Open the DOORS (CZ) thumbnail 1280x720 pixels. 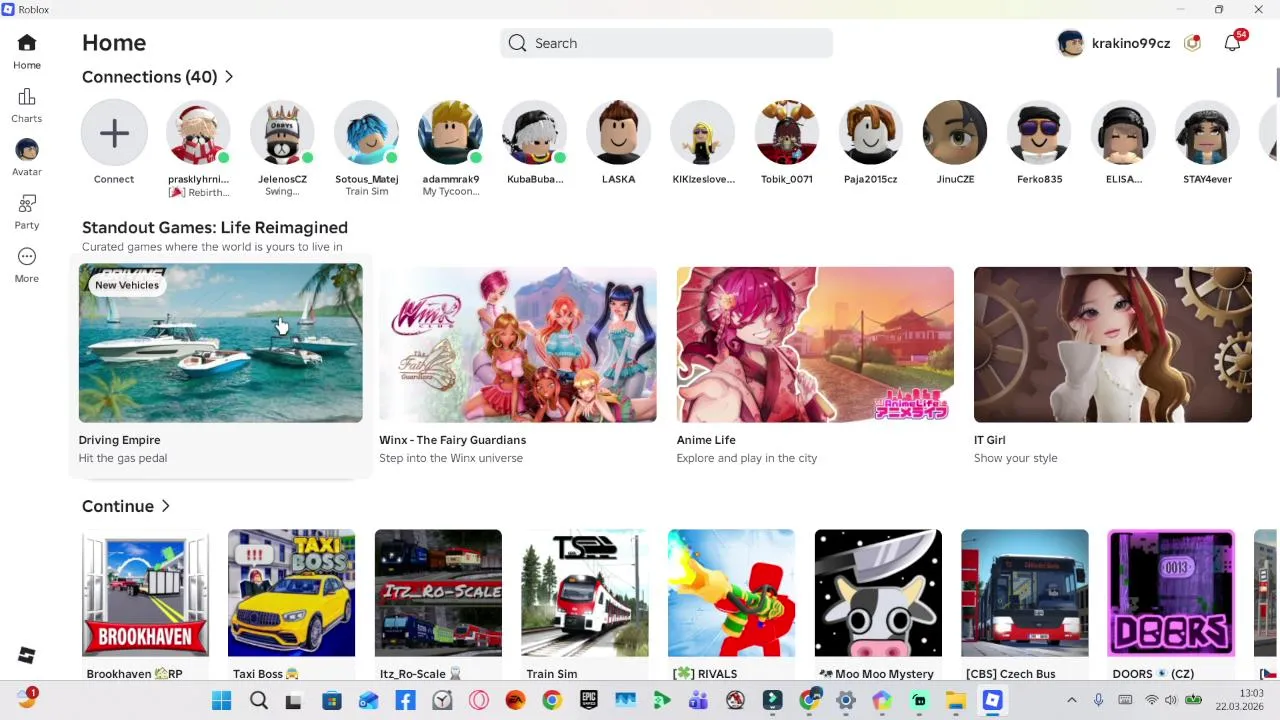click(1171, 593)
